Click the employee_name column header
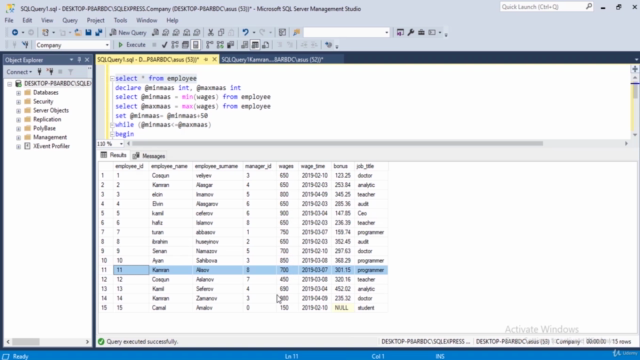Viewport: 640px width, 360px height. [x=169, y=166]
